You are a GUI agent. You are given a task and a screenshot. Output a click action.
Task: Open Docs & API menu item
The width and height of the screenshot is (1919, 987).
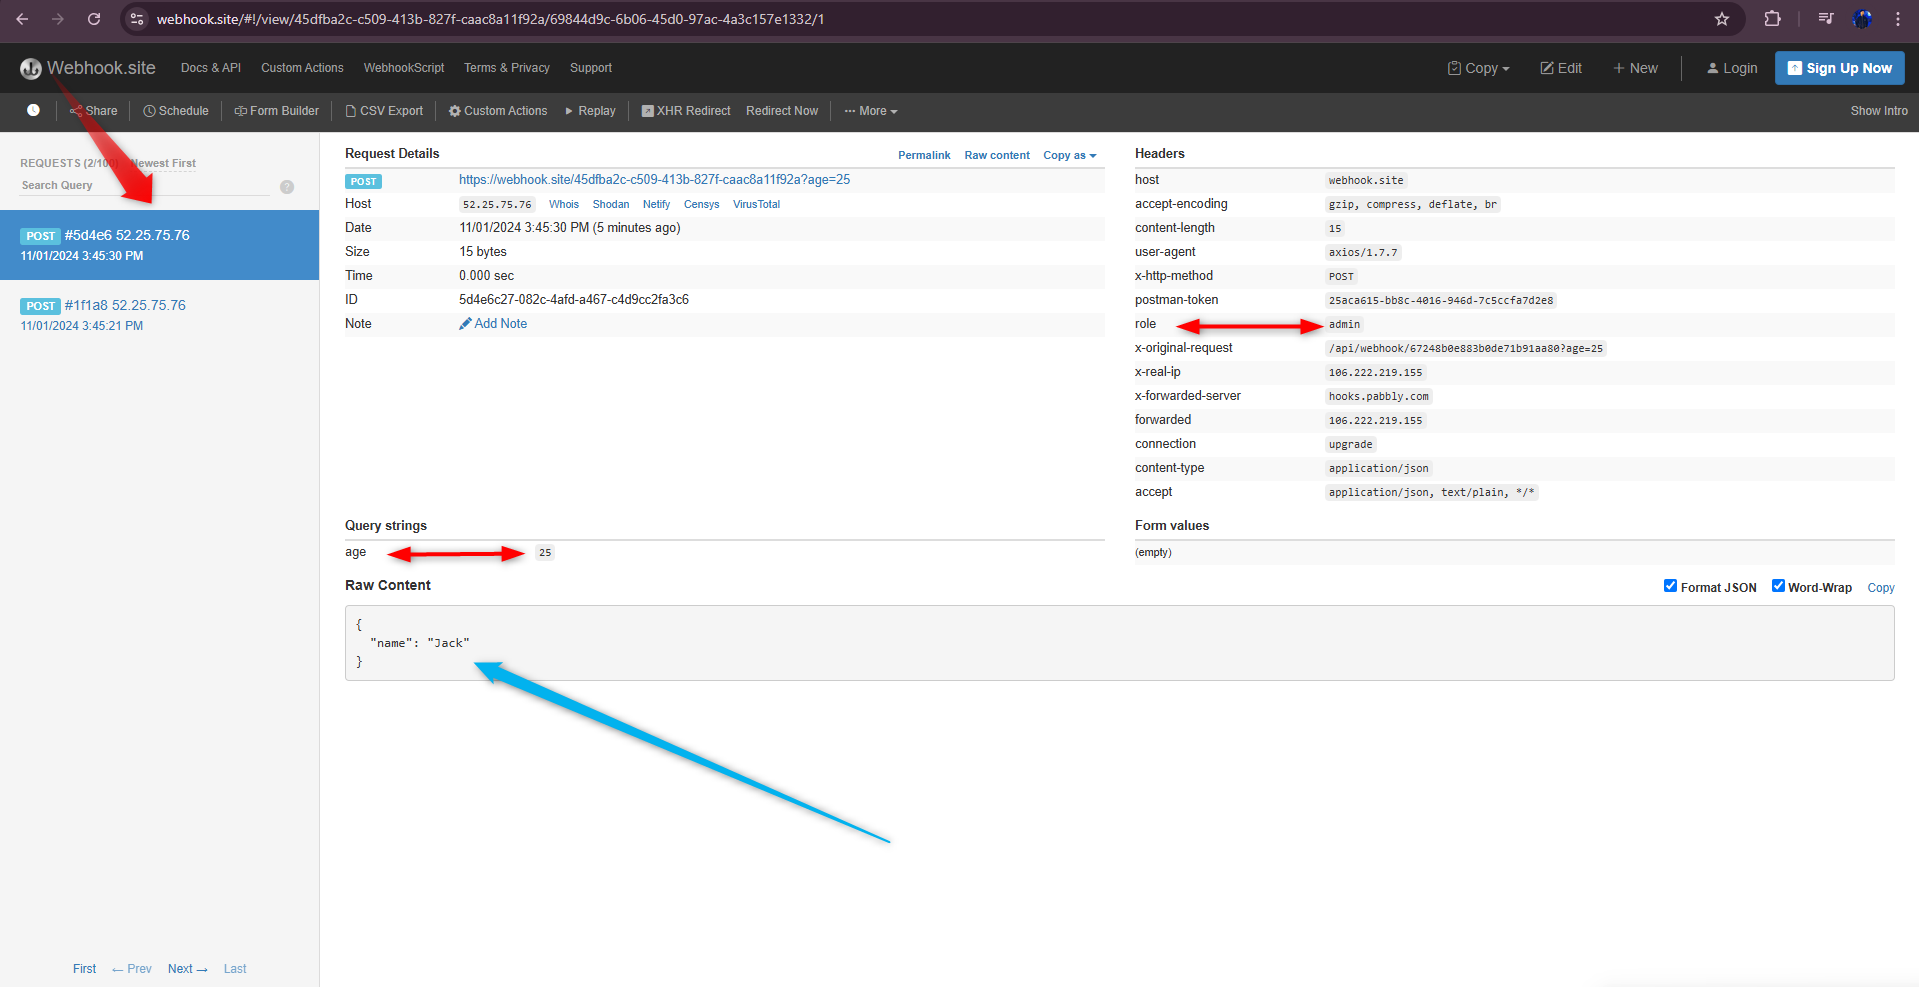tap(211, 68)
